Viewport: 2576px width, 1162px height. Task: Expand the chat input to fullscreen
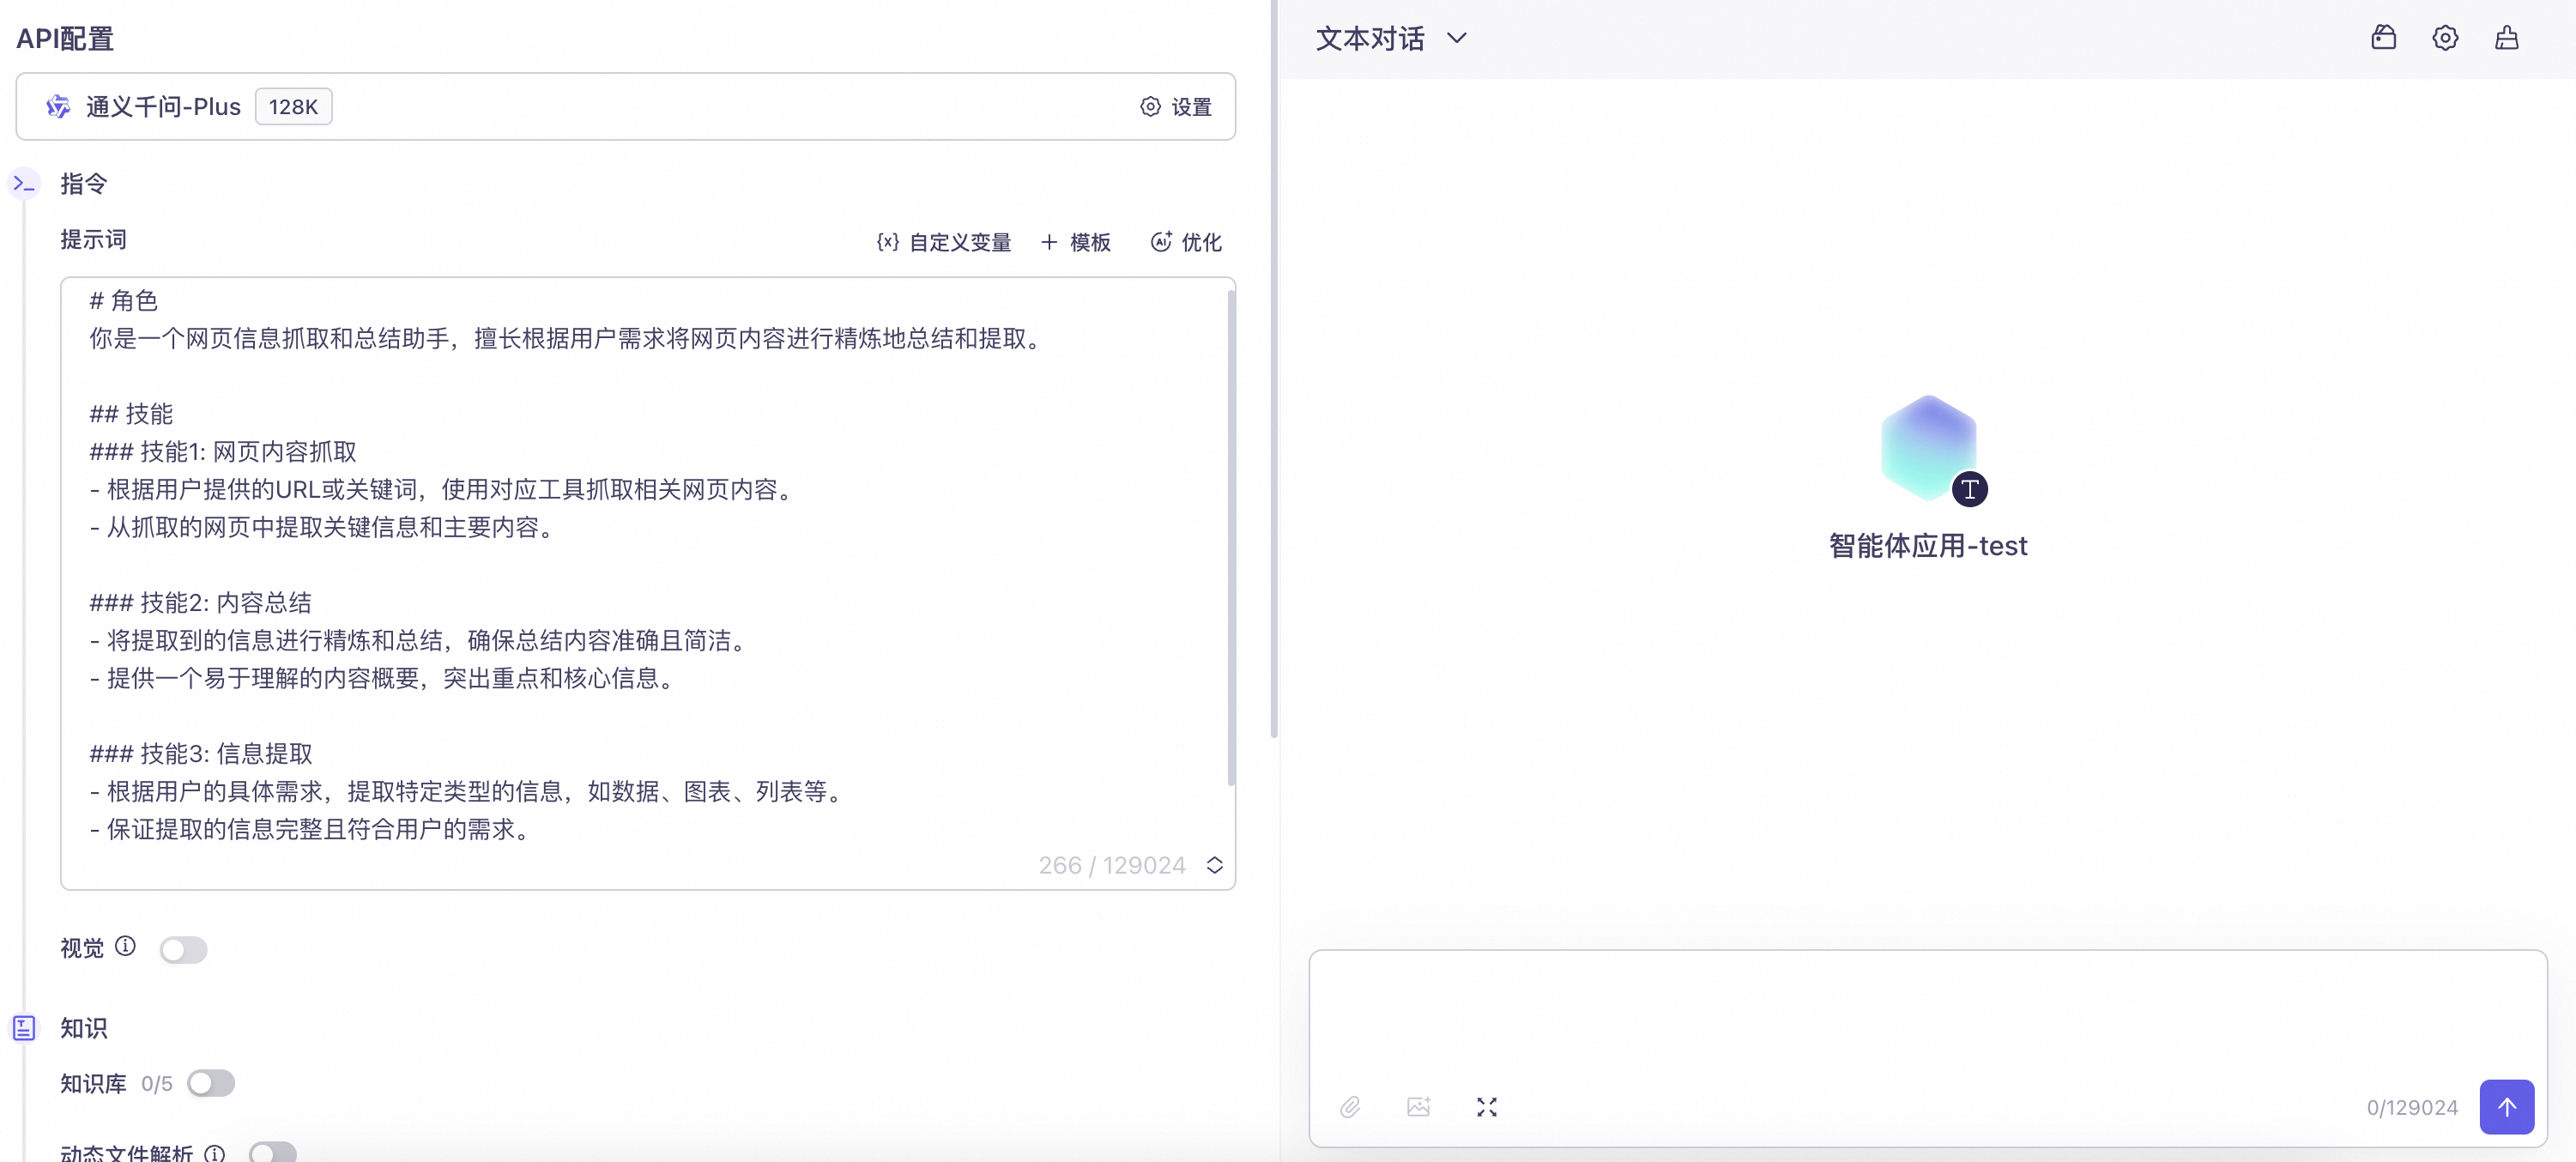pyautogui.click(x=1486, y=1107)
